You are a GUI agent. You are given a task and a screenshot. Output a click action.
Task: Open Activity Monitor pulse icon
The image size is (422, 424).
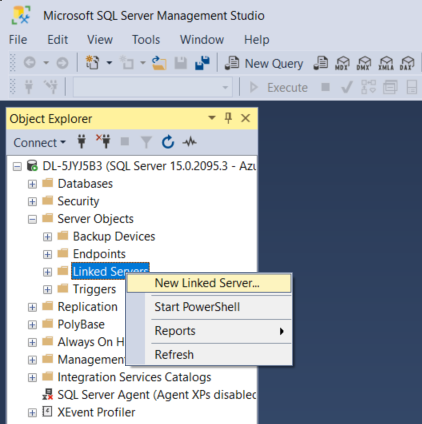point(189,142)
